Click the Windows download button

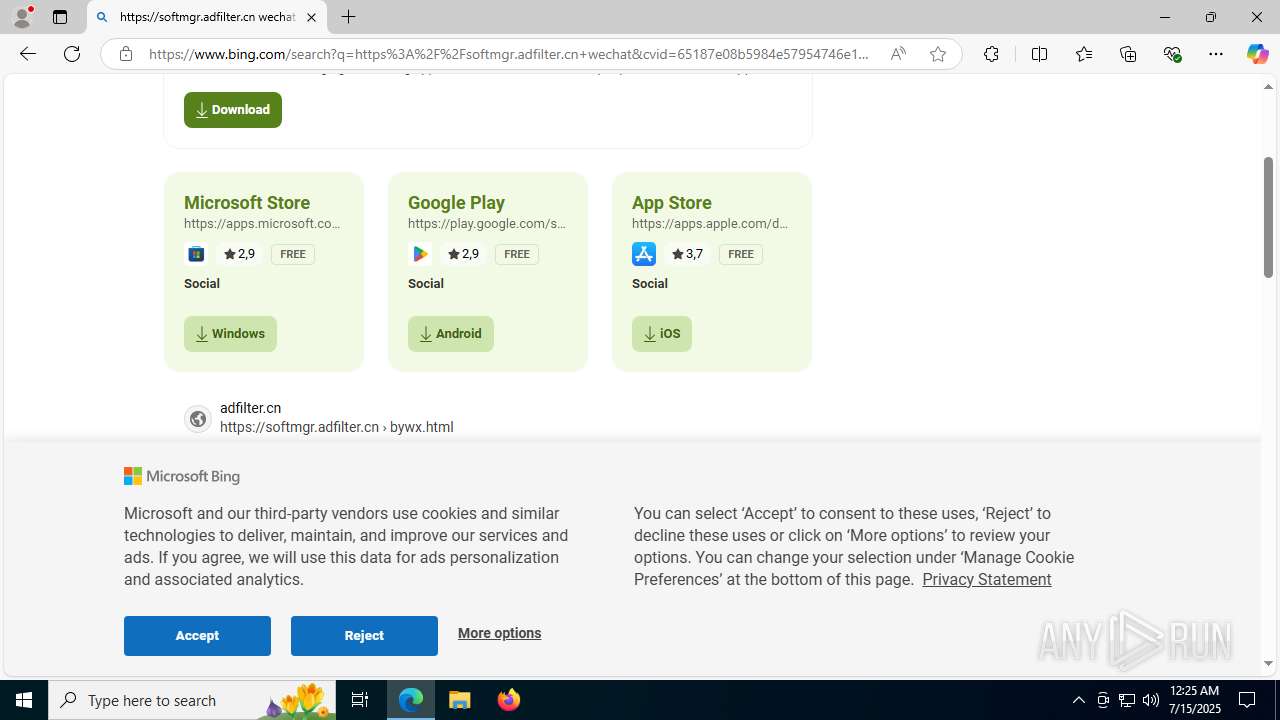click(230, 334)
